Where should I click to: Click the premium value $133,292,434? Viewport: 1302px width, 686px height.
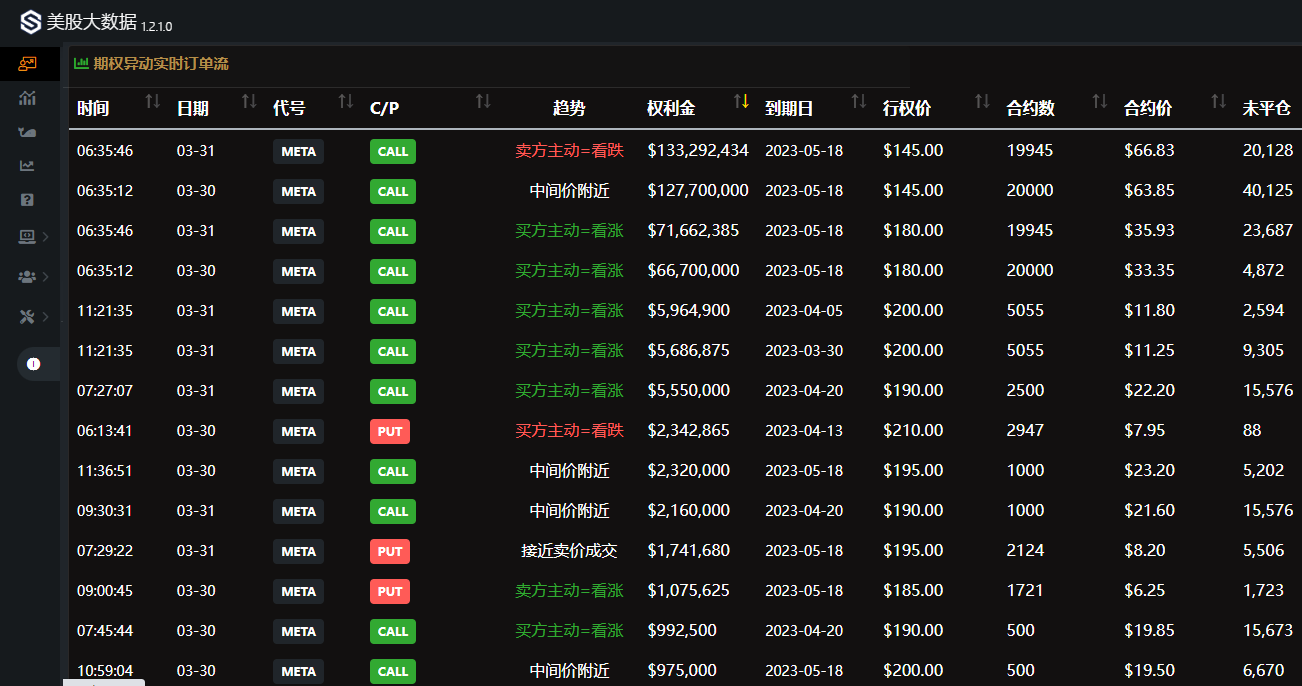(698, 151)
